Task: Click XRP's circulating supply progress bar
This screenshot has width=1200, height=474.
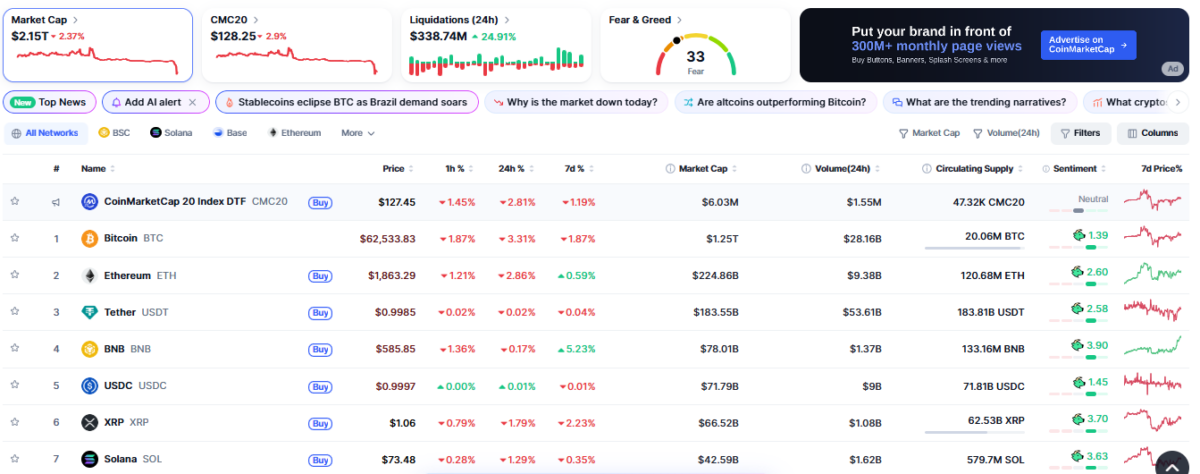Action: [x=975, y=432]
